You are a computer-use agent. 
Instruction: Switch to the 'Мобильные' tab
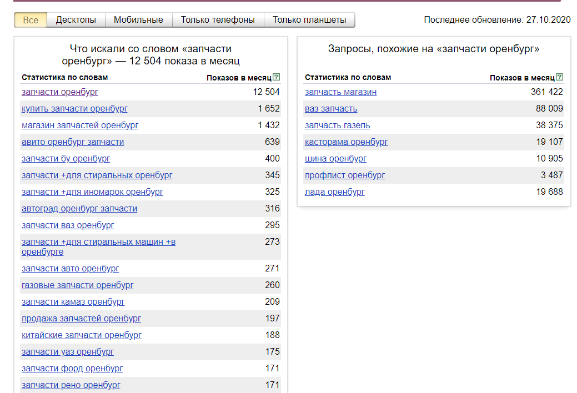click(x=138, y=20)
